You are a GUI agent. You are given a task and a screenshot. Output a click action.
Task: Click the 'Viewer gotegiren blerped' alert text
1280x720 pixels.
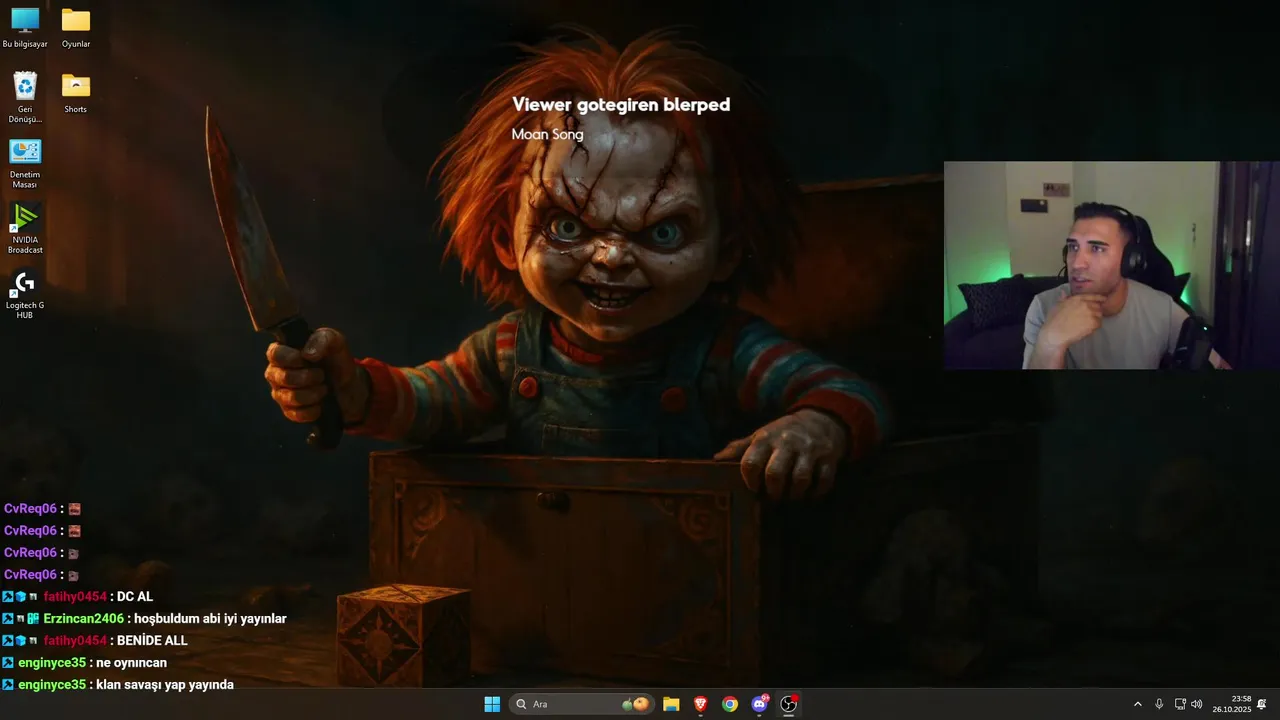click(x=621, y=104)
